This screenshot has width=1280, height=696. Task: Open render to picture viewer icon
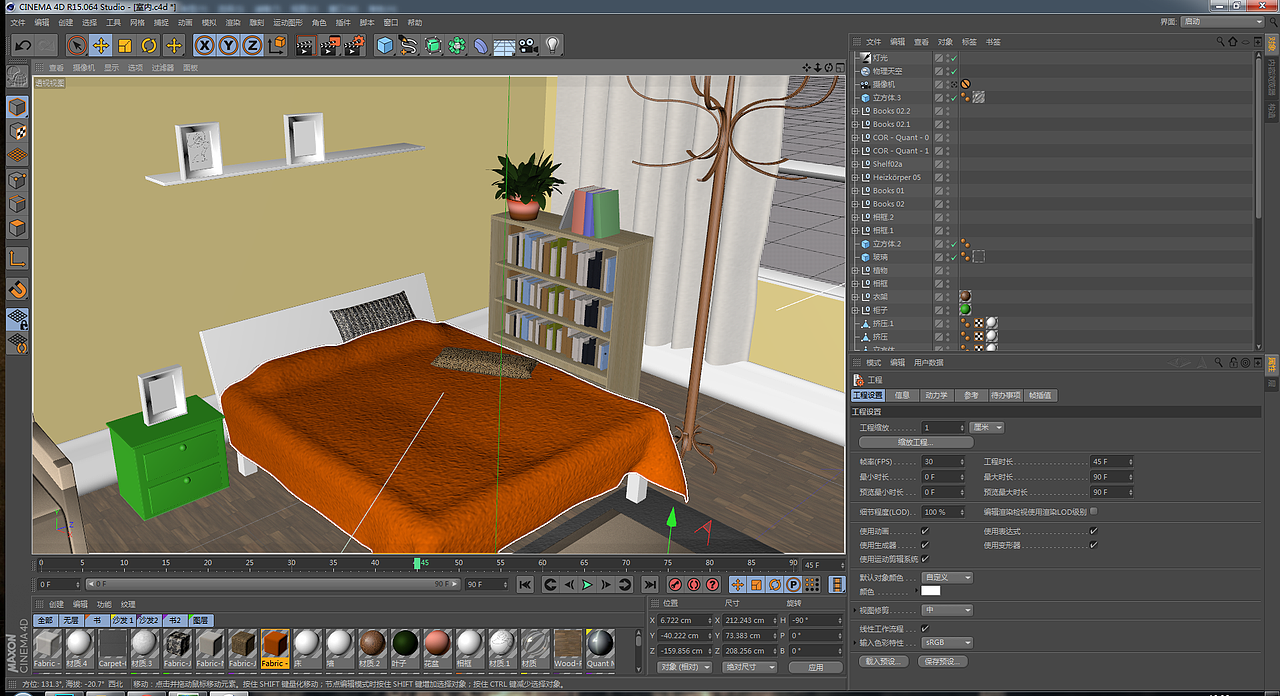329,45
